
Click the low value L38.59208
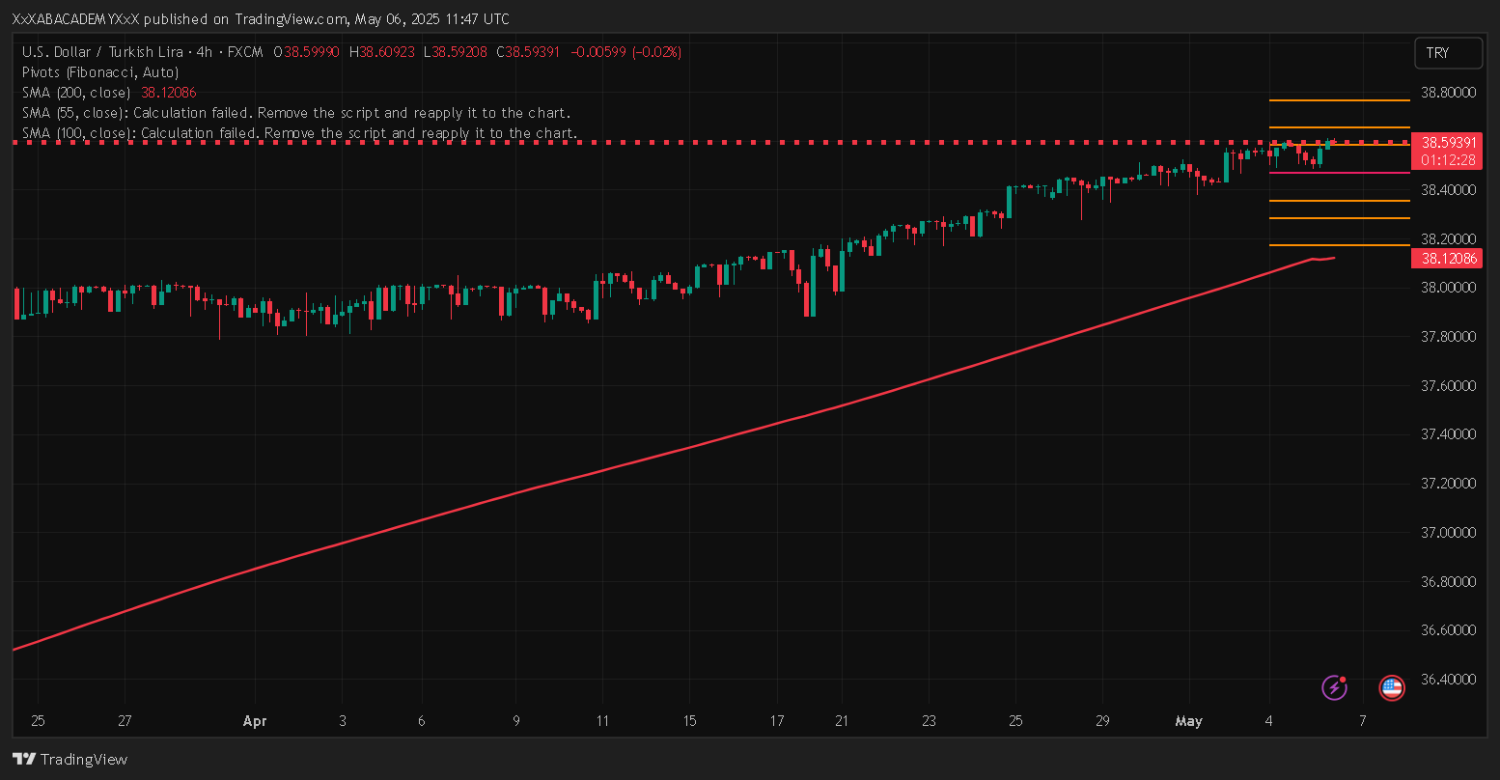click(454, 52)
